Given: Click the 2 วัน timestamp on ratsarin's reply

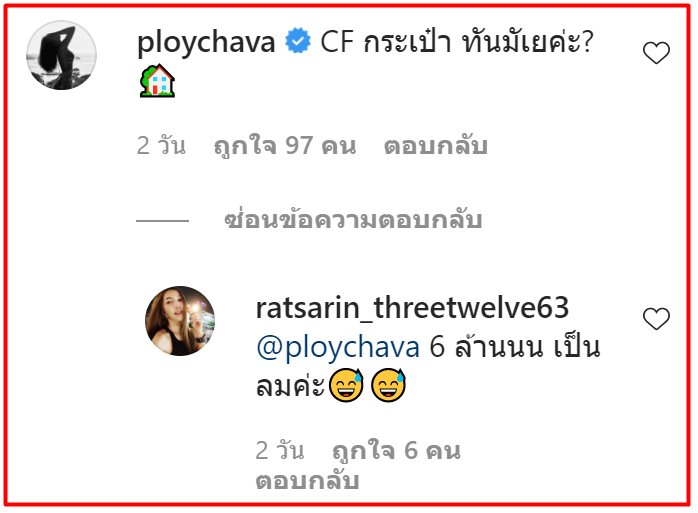Looking at the screenshot, I should click(280, 450).
